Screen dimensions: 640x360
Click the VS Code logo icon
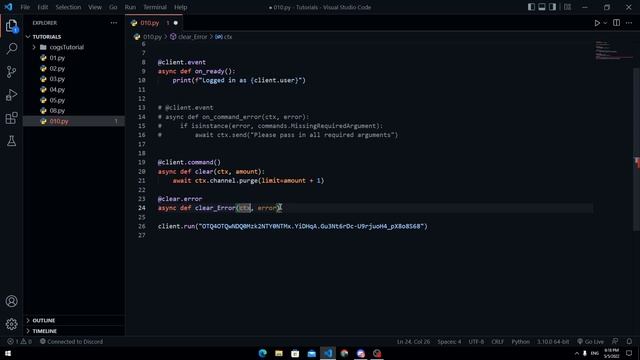coord(9,7)
